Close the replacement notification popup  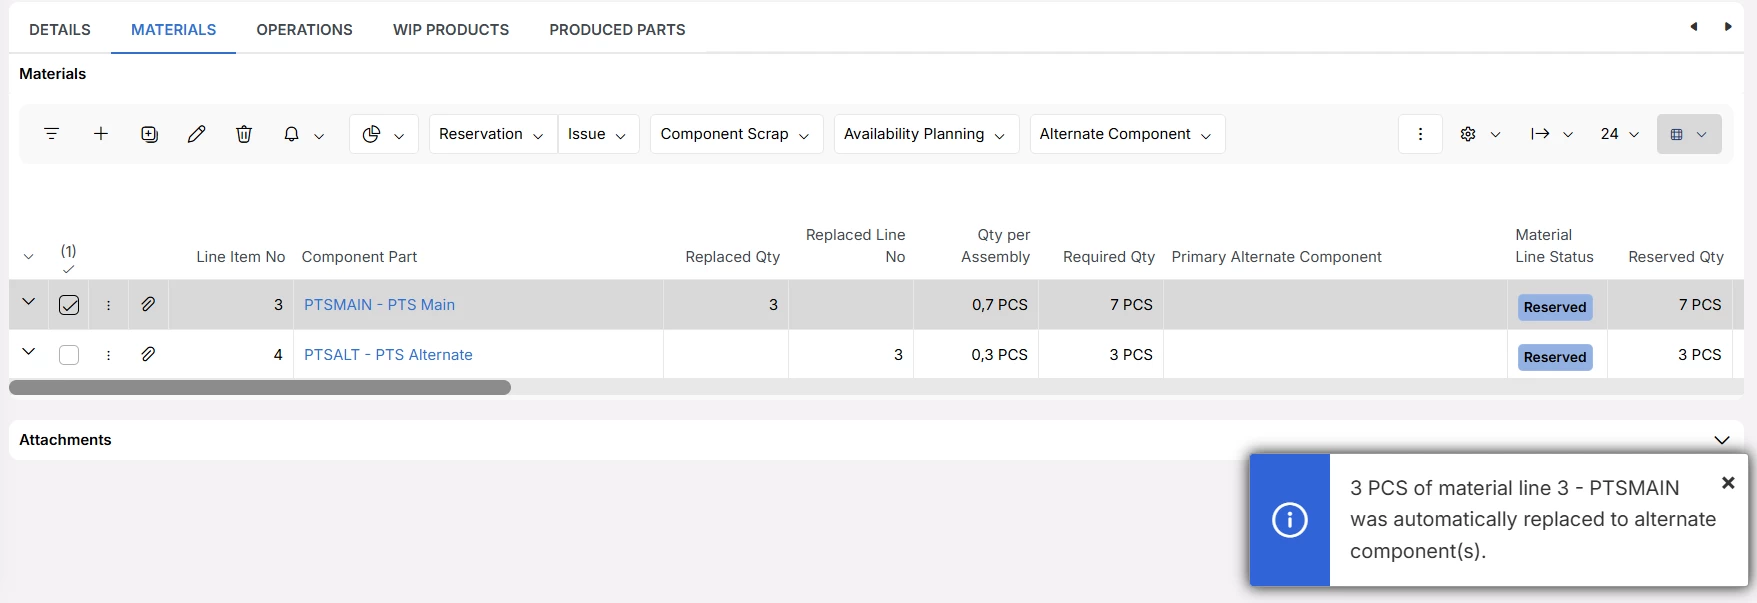point(1727,483)
